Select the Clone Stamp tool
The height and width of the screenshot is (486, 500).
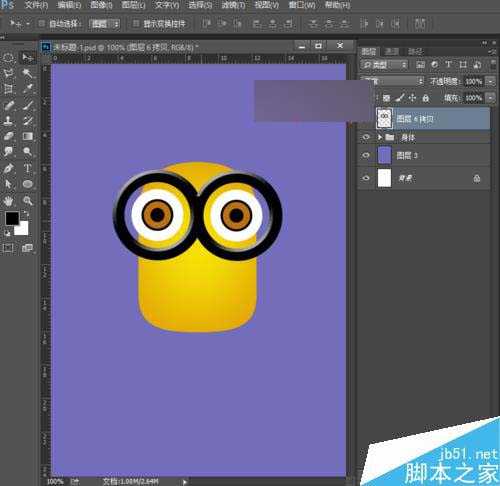coord(9,120)
